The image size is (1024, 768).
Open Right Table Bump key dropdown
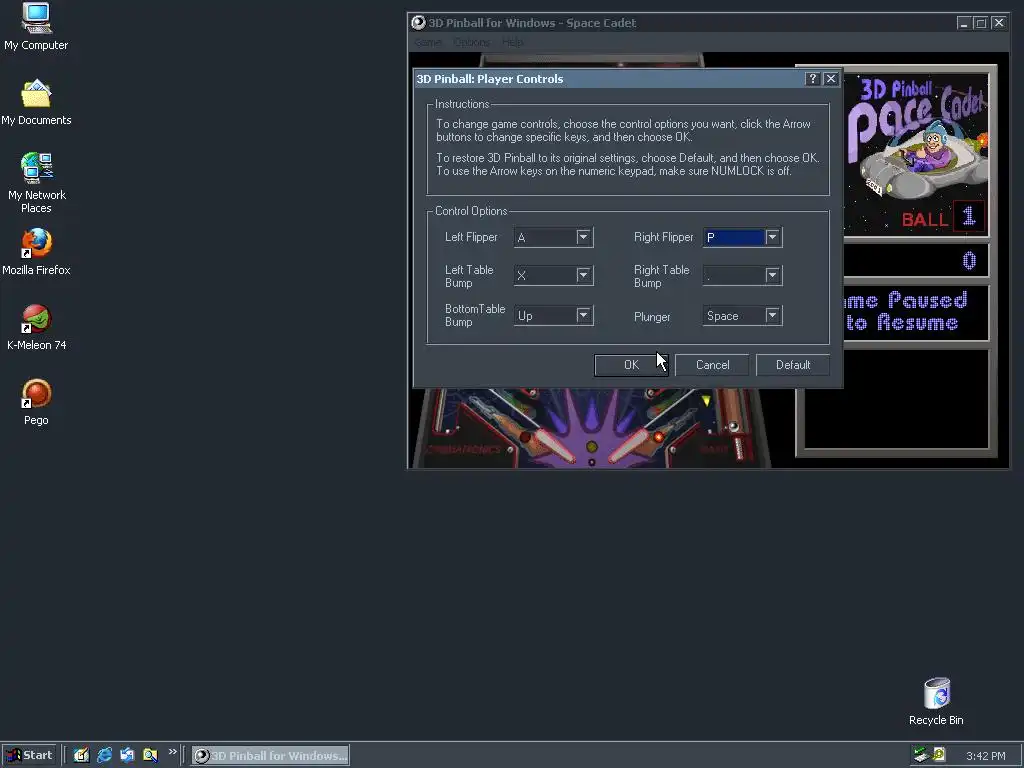[773, 275]
